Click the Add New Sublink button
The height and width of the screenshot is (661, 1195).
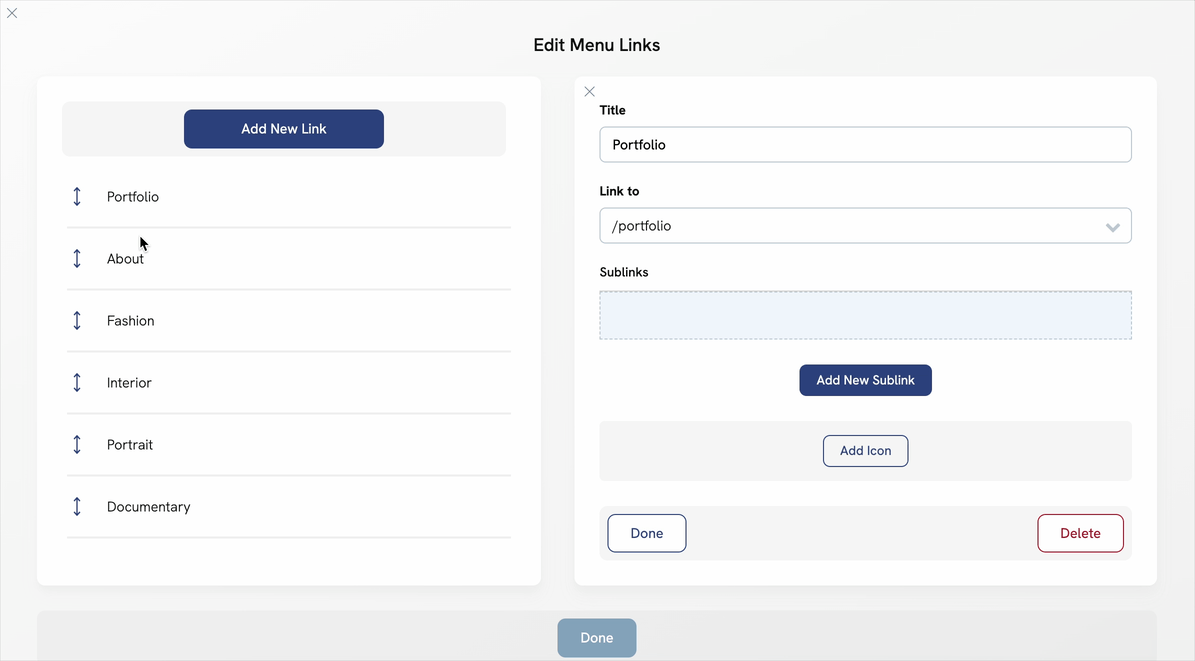coord(865,380)
